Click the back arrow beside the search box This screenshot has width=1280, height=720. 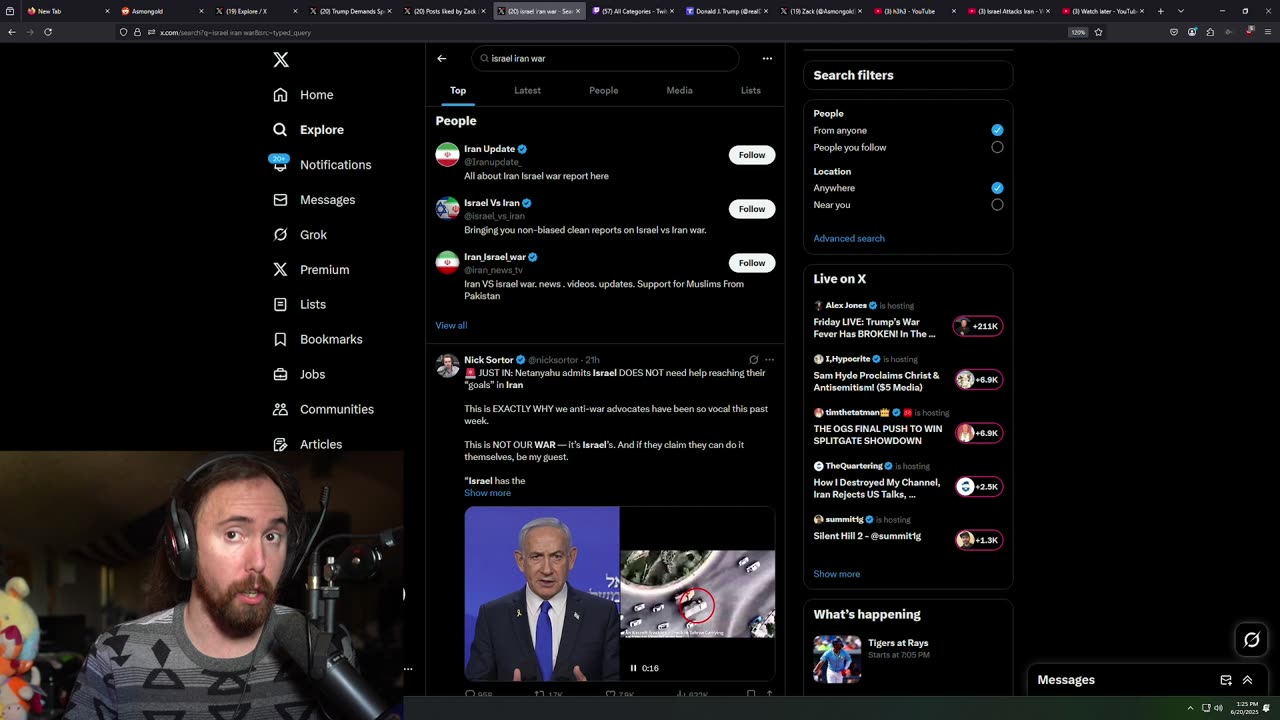pos(441,58)
